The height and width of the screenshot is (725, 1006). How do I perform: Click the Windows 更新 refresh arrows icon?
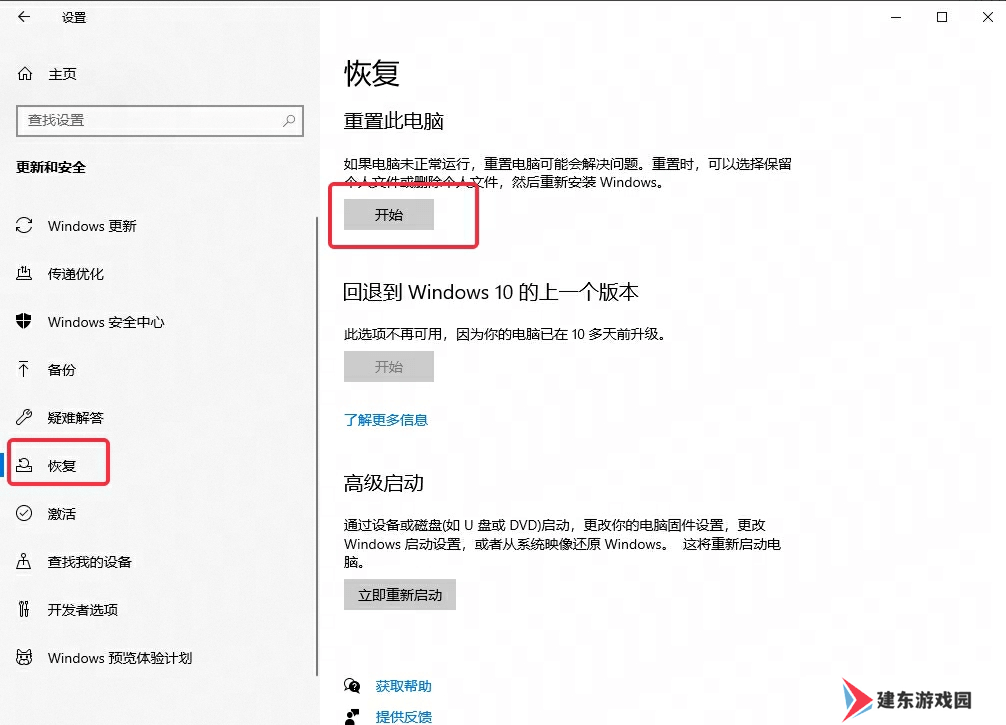[24, 226]
